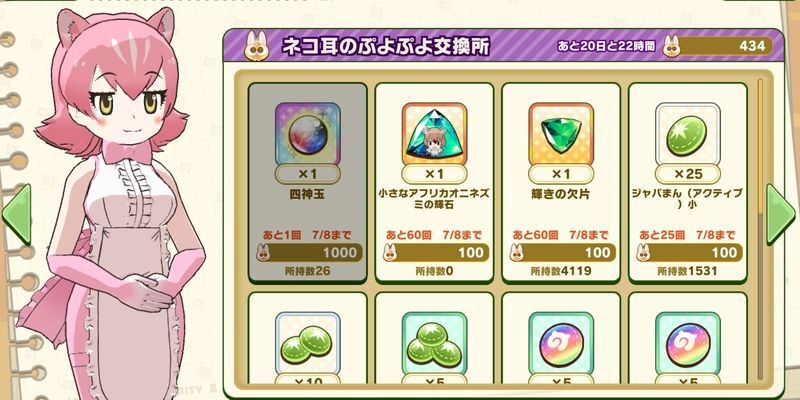Go to next page with right green arrow

781,214
